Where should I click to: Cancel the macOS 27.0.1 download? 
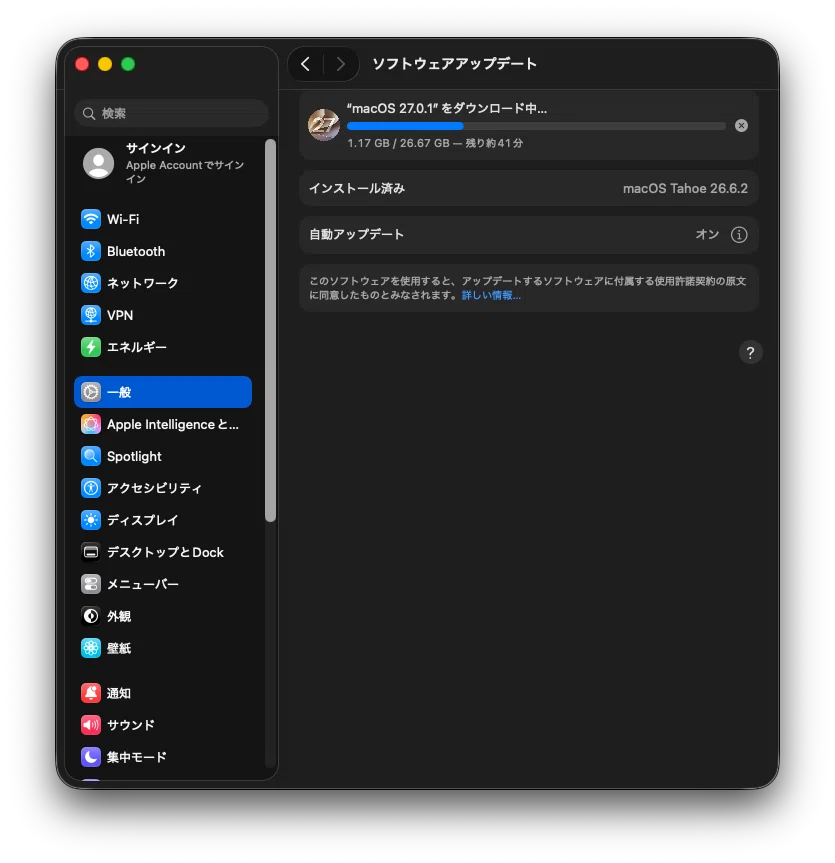point(741,125)
